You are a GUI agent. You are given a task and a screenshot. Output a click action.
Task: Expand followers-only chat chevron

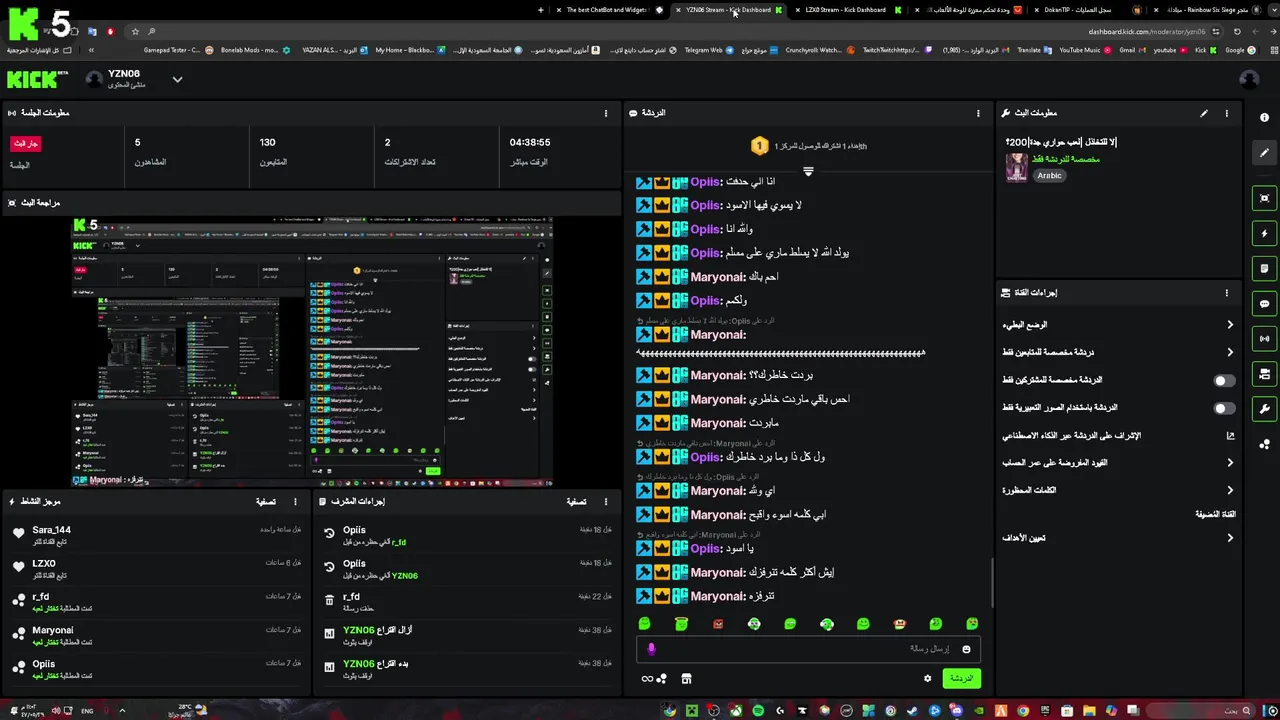click(x=1230, y=352)
